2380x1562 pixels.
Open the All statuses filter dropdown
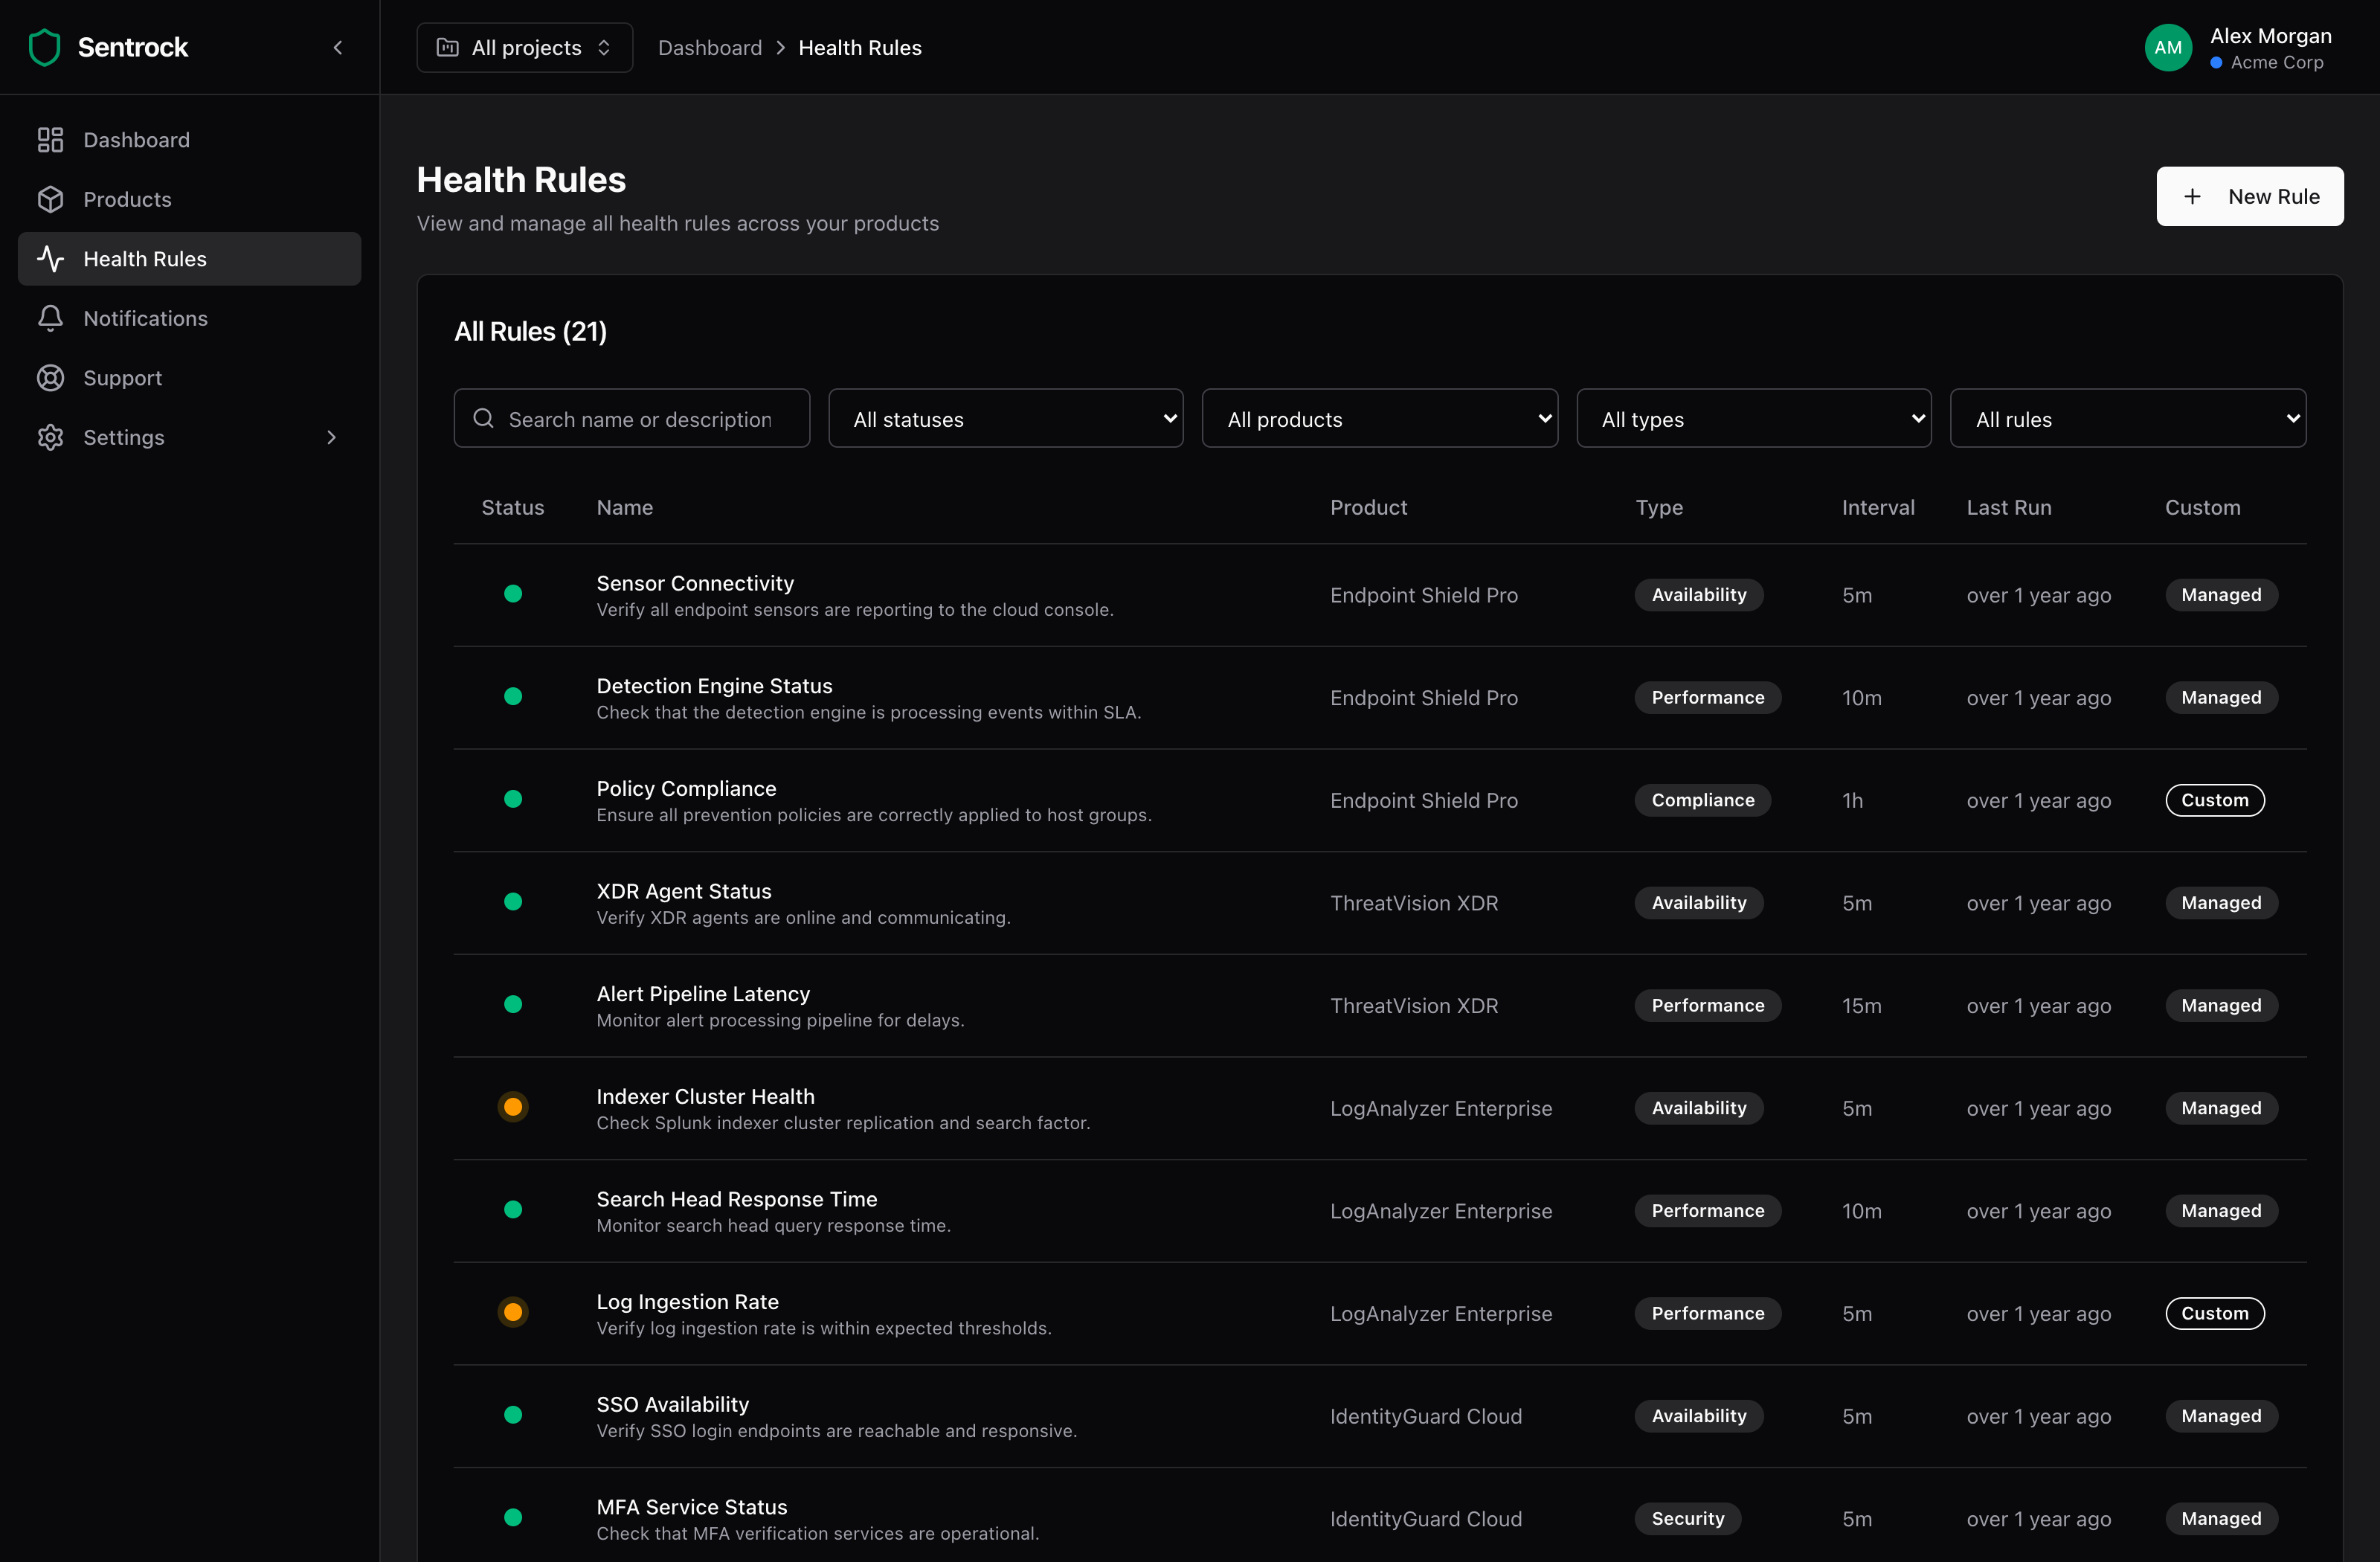pos(1005,418)
